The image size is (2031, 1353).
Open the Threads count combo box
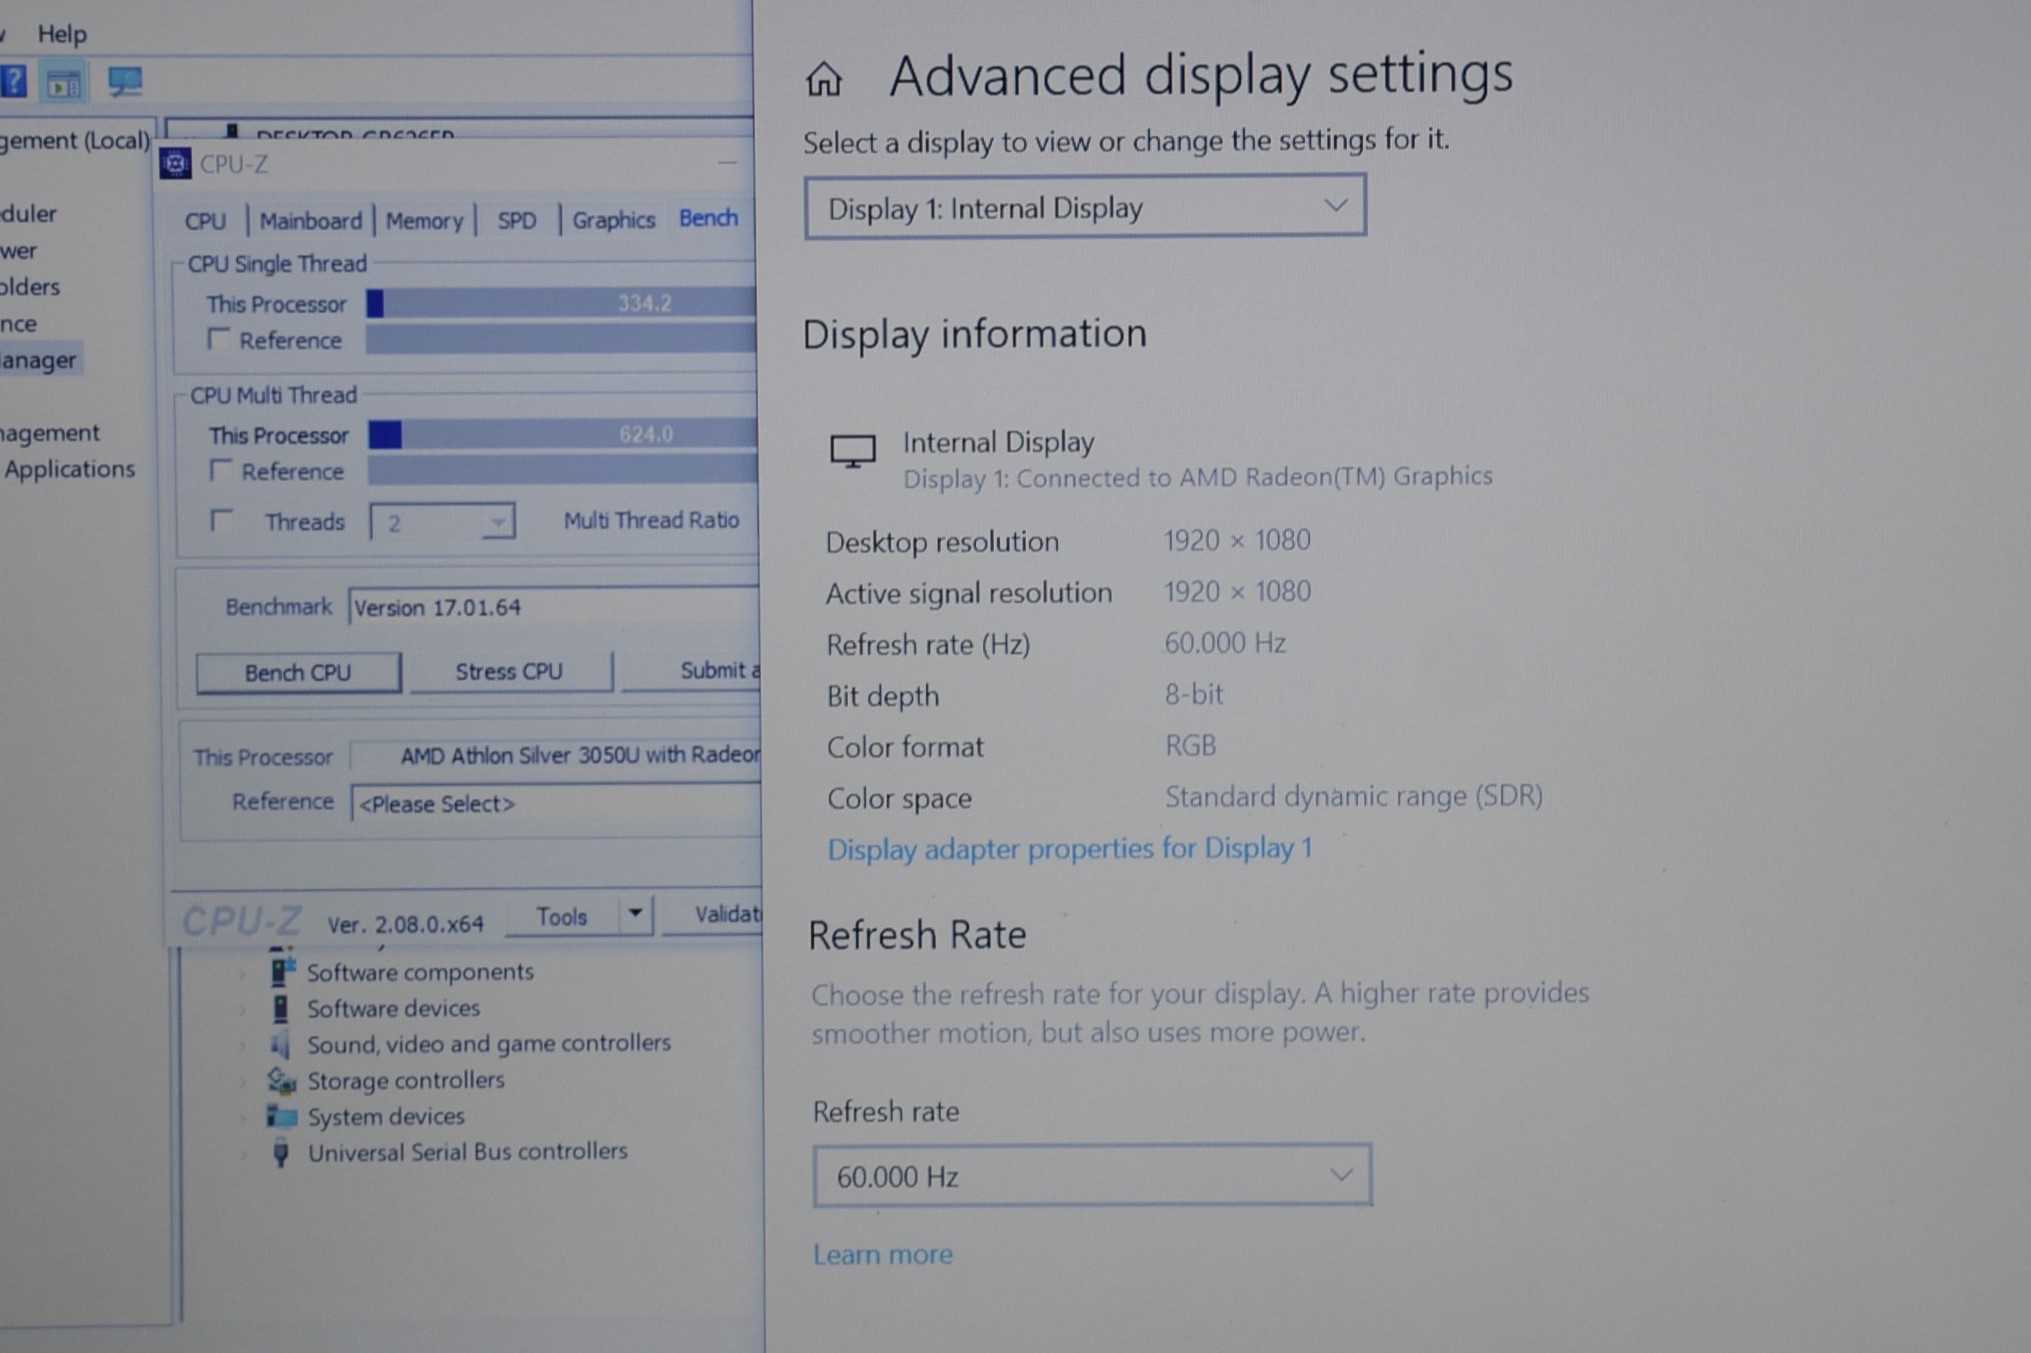442,522
